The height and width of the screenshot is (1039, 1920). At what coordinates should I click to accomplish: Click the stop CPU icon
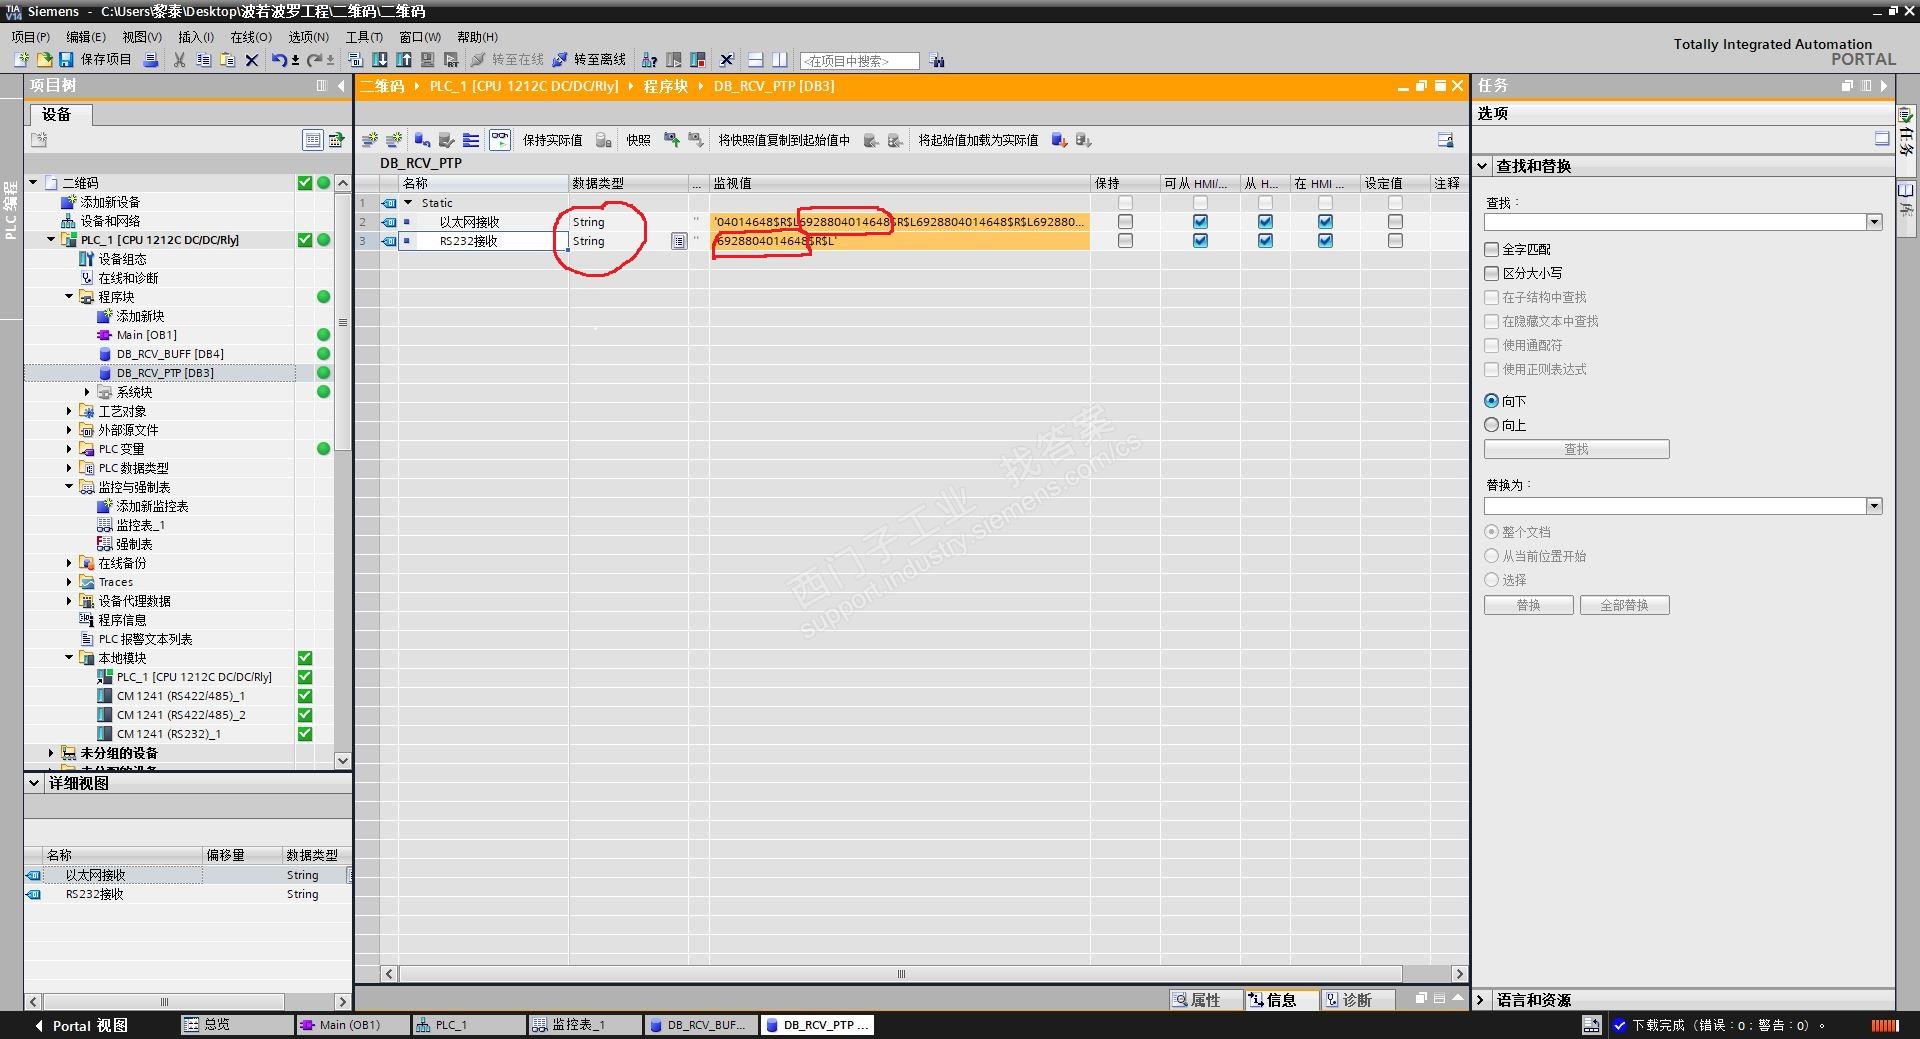tap(698, 60)
